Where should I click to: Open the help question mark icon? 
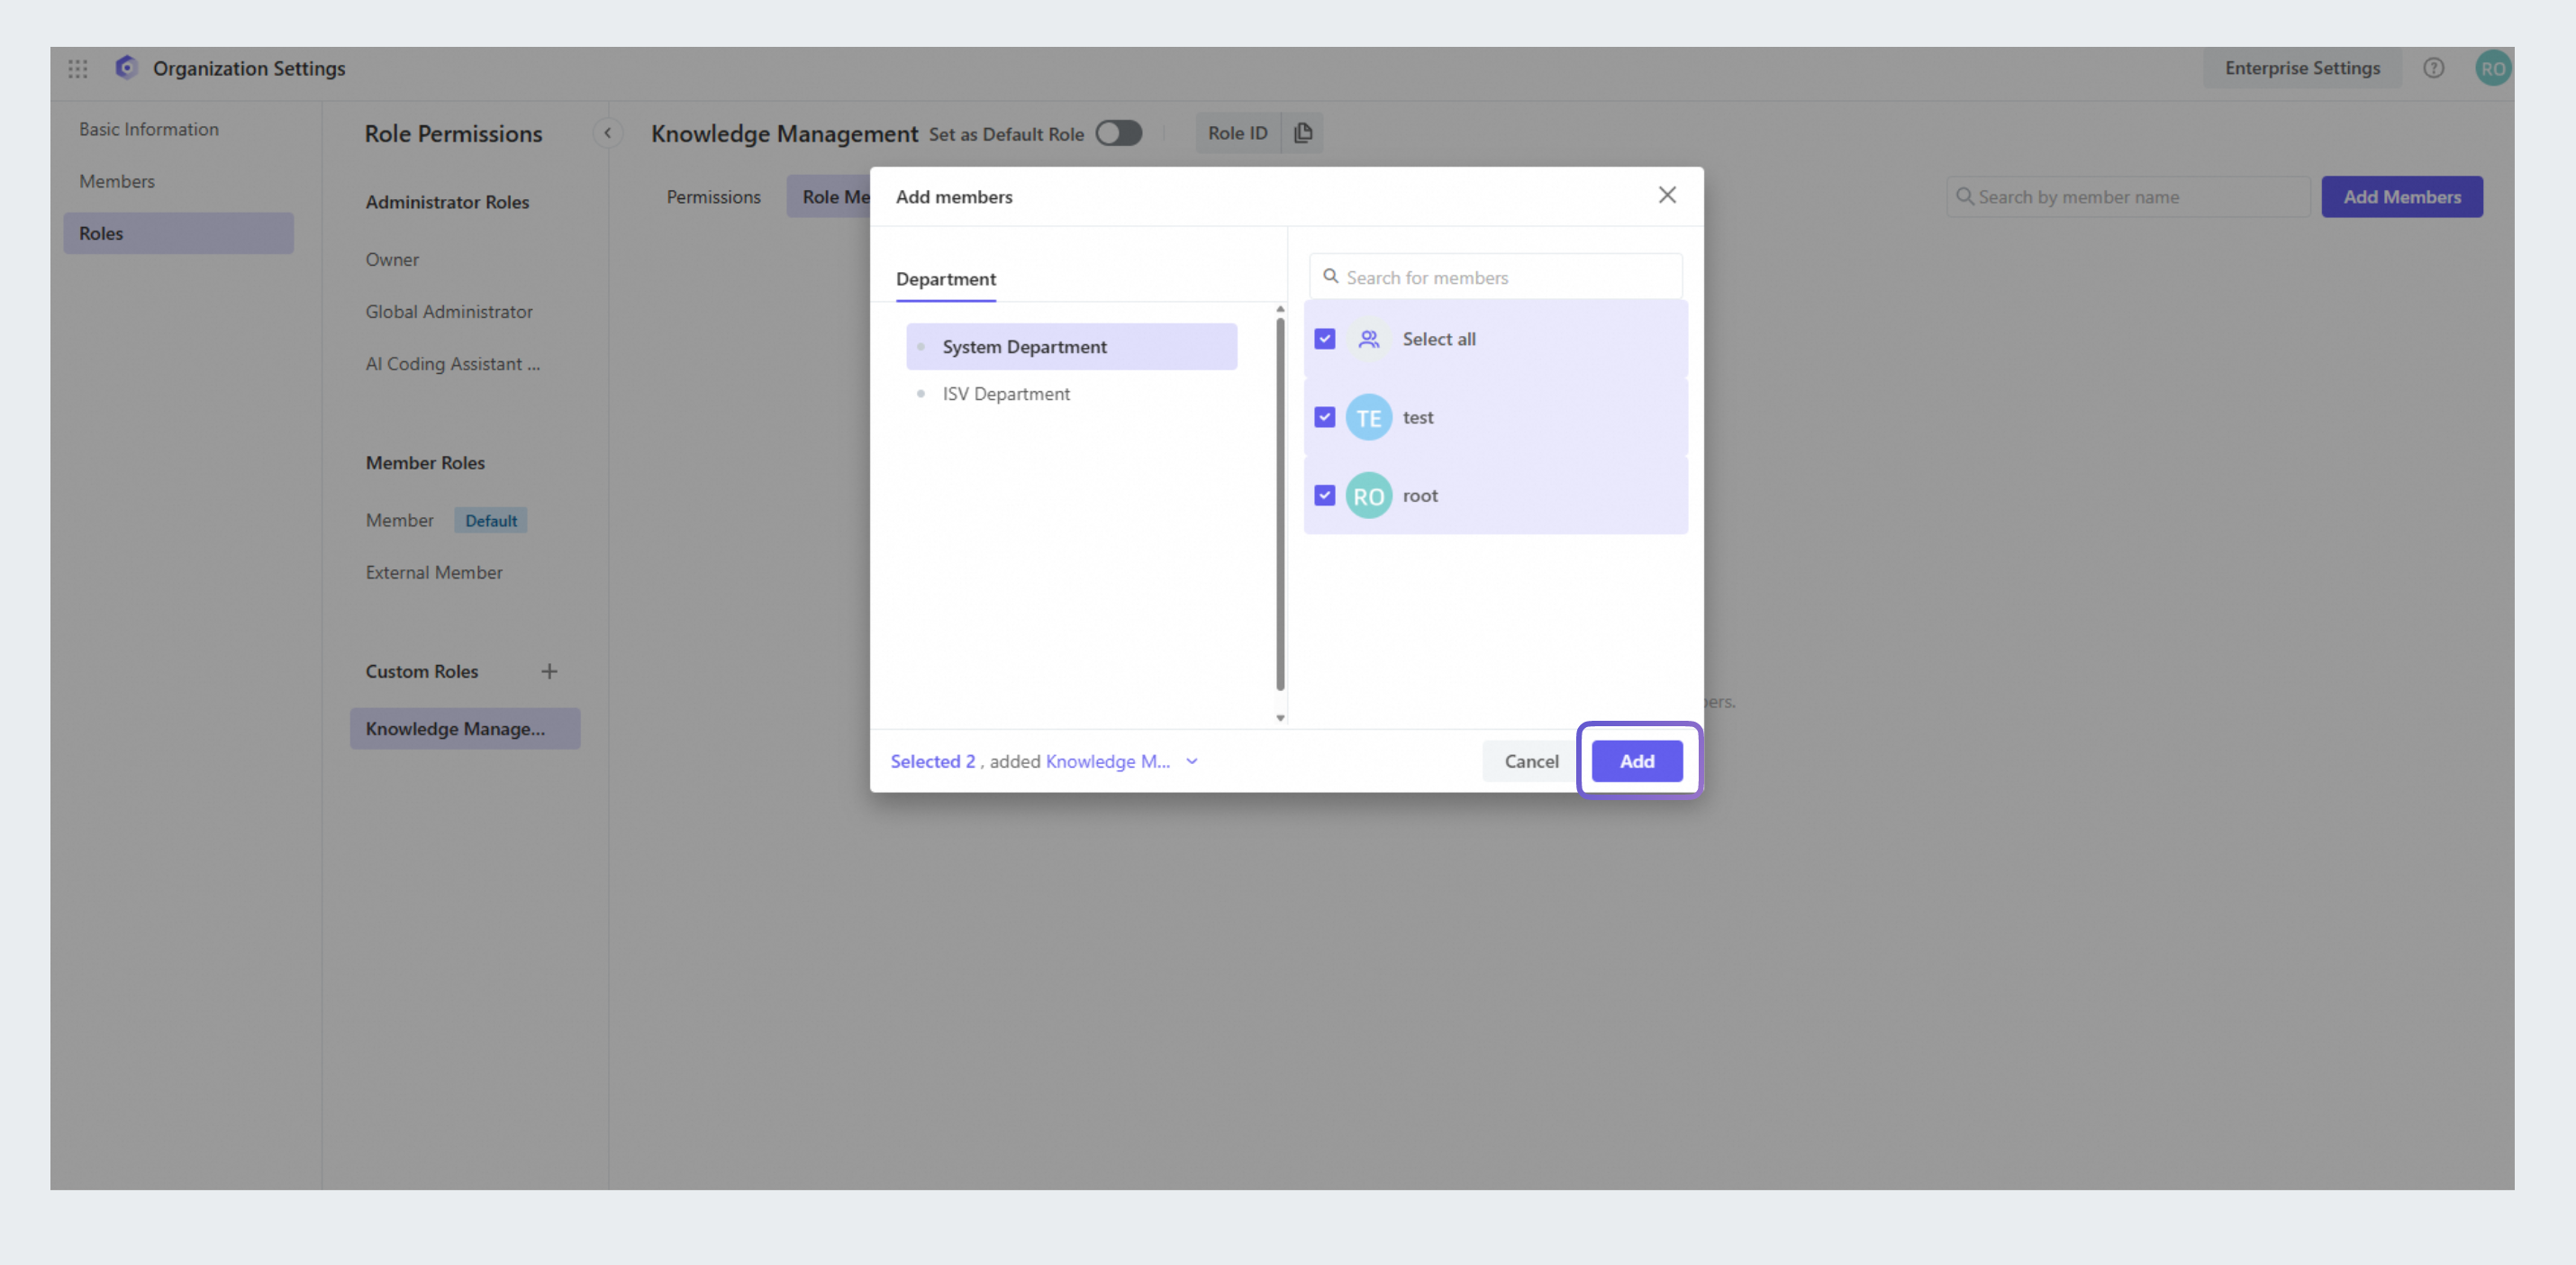[2433, 68]
